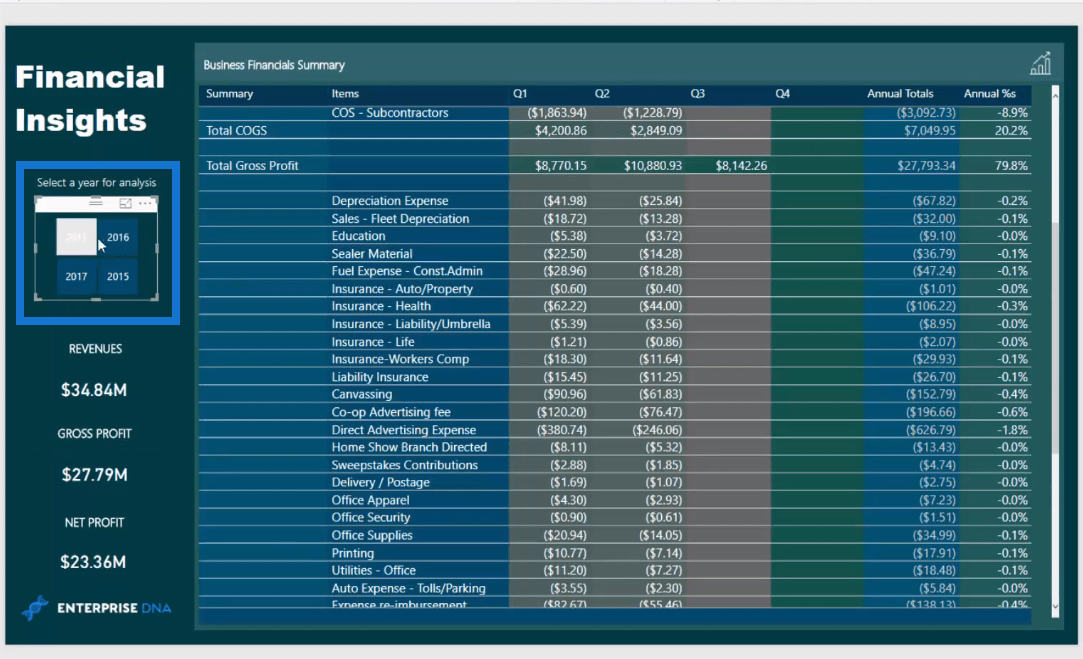Click the Enterprise DNA logo
This screenshot has height=659, width=1083.
(96, 608)
